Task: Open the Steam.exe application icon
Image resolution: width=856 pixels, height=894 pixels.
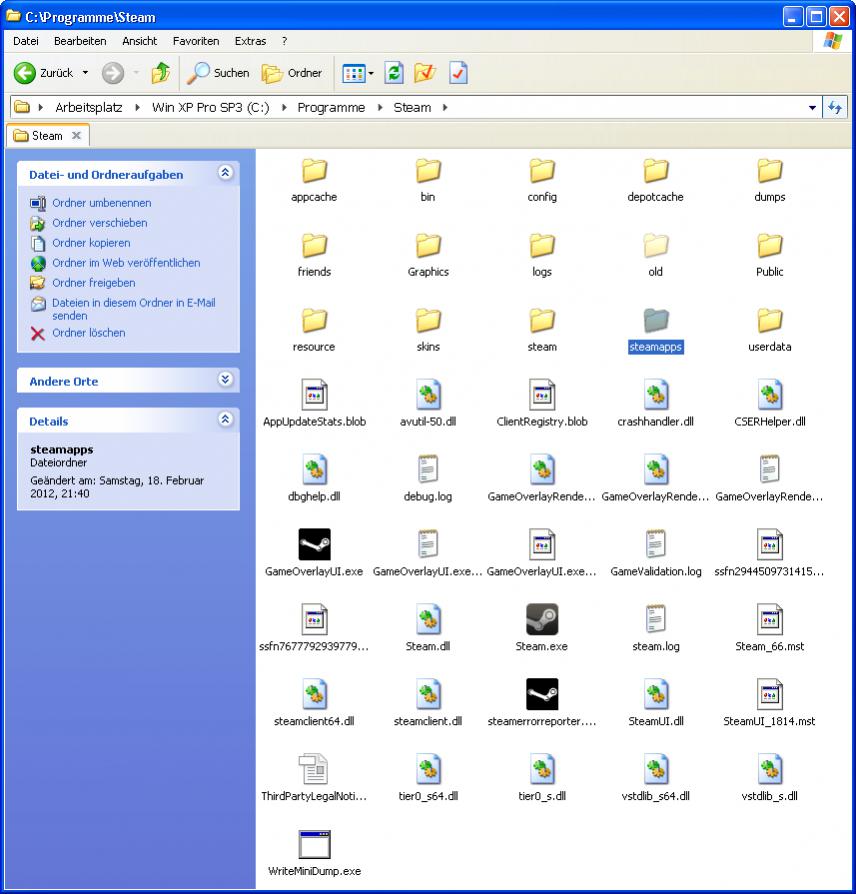Action: [x=542, y=619]
